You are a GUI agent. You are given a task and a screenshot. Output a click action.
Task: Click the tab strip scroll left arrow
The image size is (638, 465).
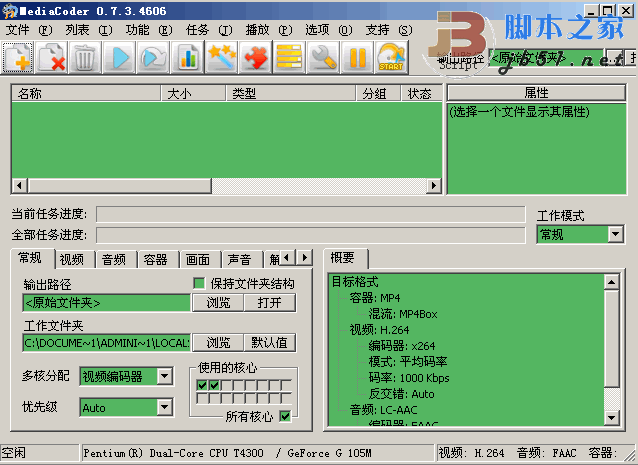[x=287, y=258]
